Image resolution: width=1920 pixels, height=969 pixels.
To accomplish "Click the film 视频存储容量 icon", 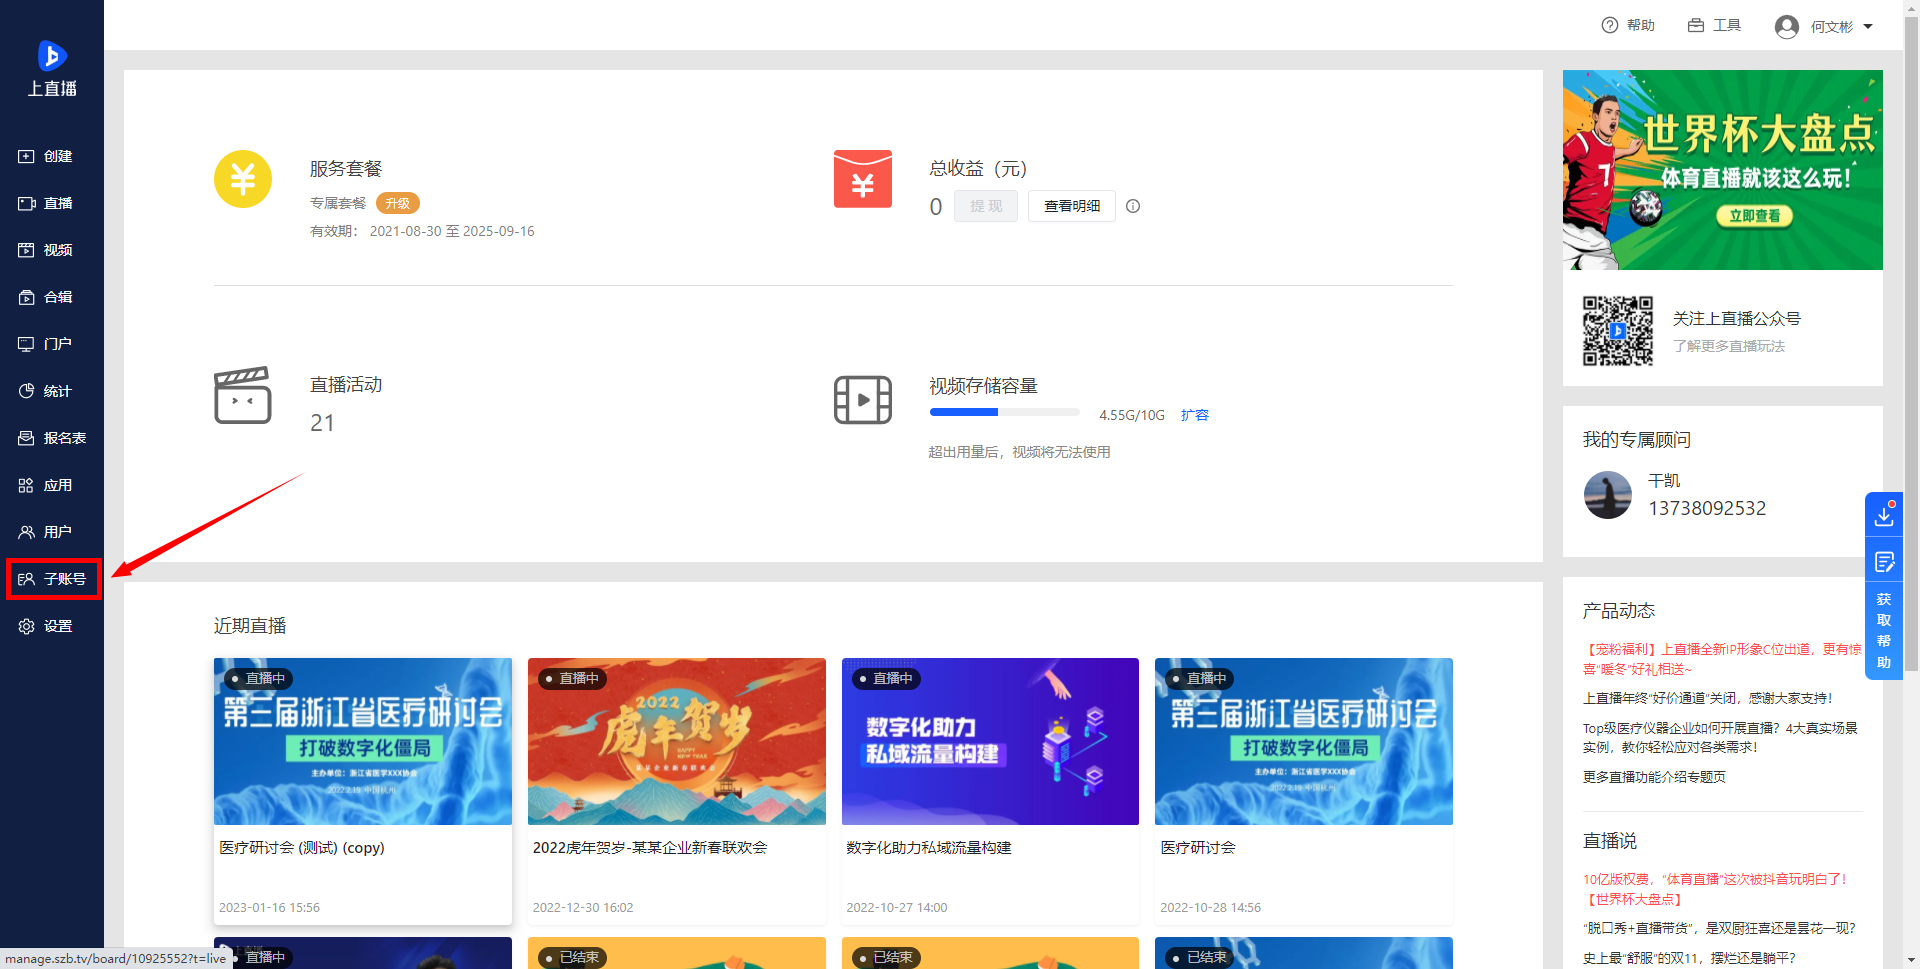I will (x=863, y=400).
